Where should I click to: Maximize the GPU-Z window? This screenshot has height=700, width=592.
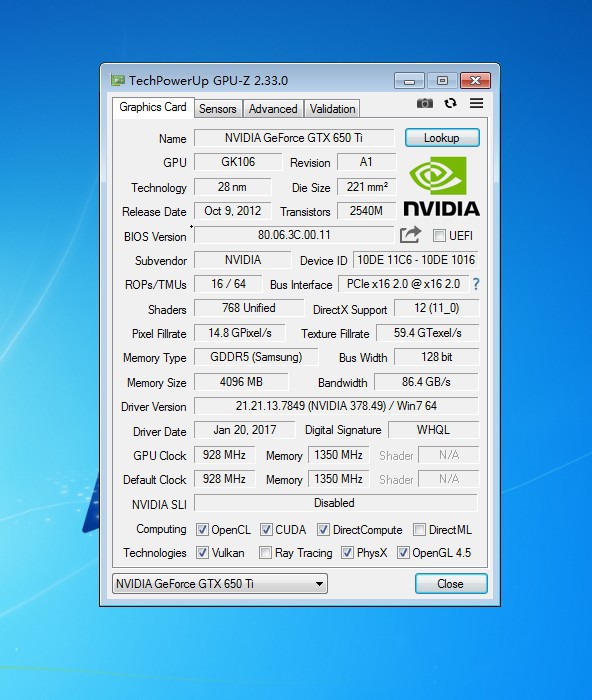click(x=442, y=81)
